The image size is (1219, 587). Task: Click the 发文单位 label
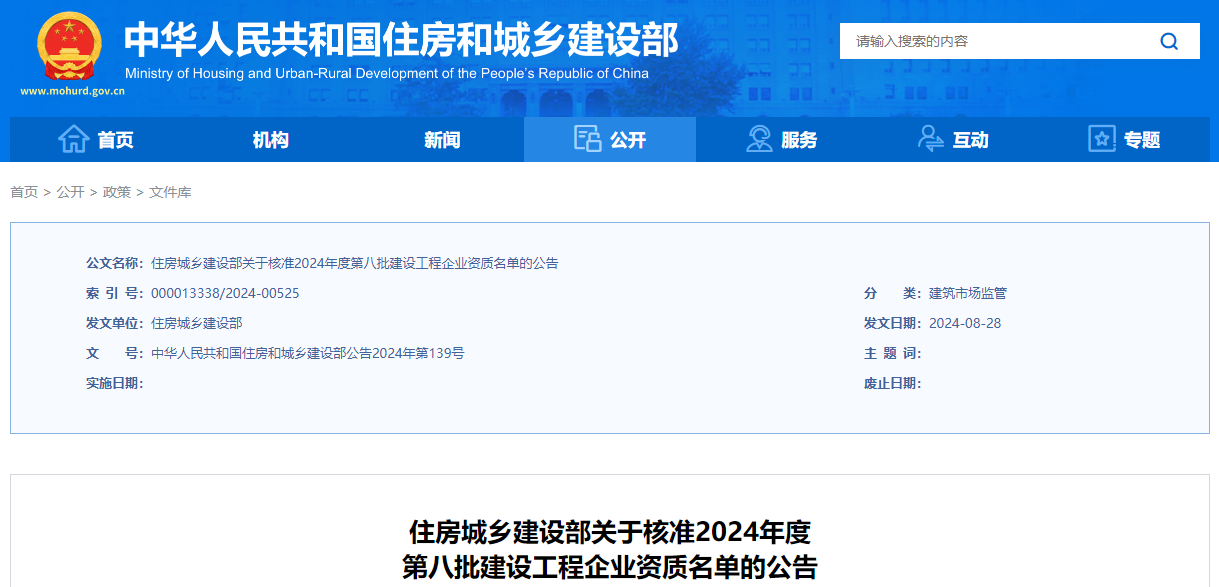pyautogui.click(x=114, y=323)
